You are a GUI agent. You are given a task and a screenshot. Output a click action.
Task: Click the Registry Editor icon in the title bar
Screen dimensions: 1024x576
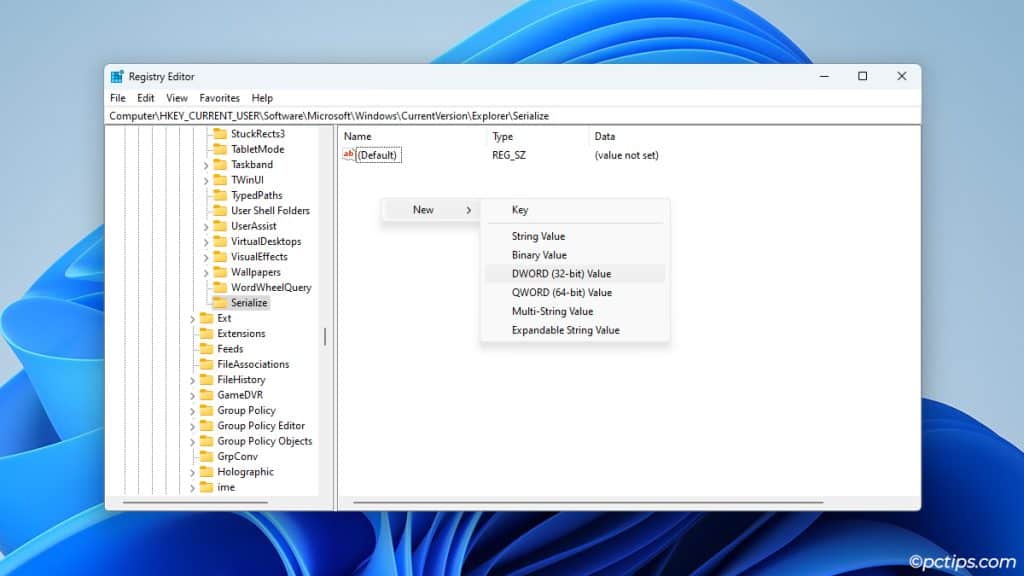117,76
